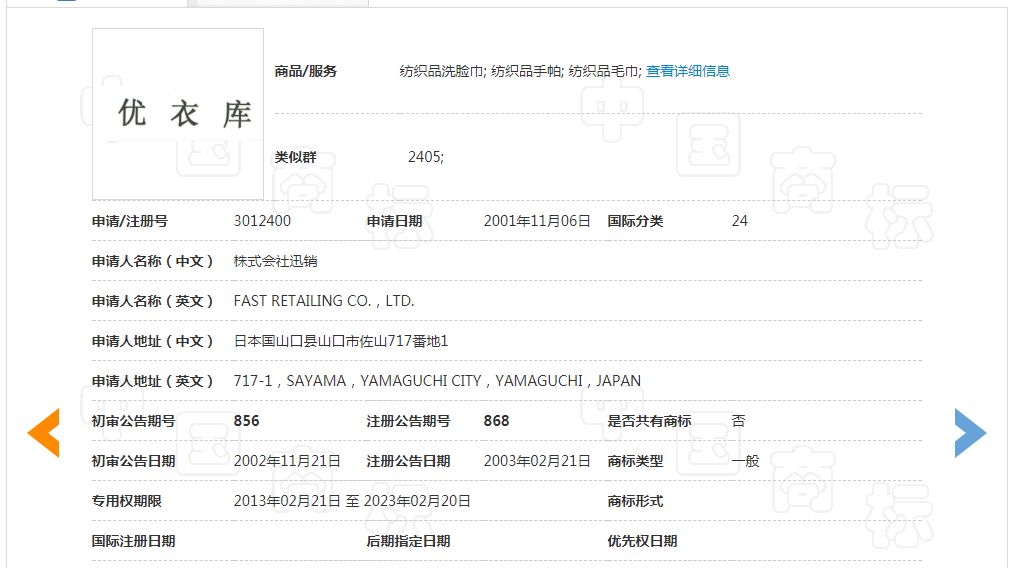Select preliminary announcement issue 856
Image resolution: width=1009 pixels, height=568 pixels.
(x=246, y=421)
